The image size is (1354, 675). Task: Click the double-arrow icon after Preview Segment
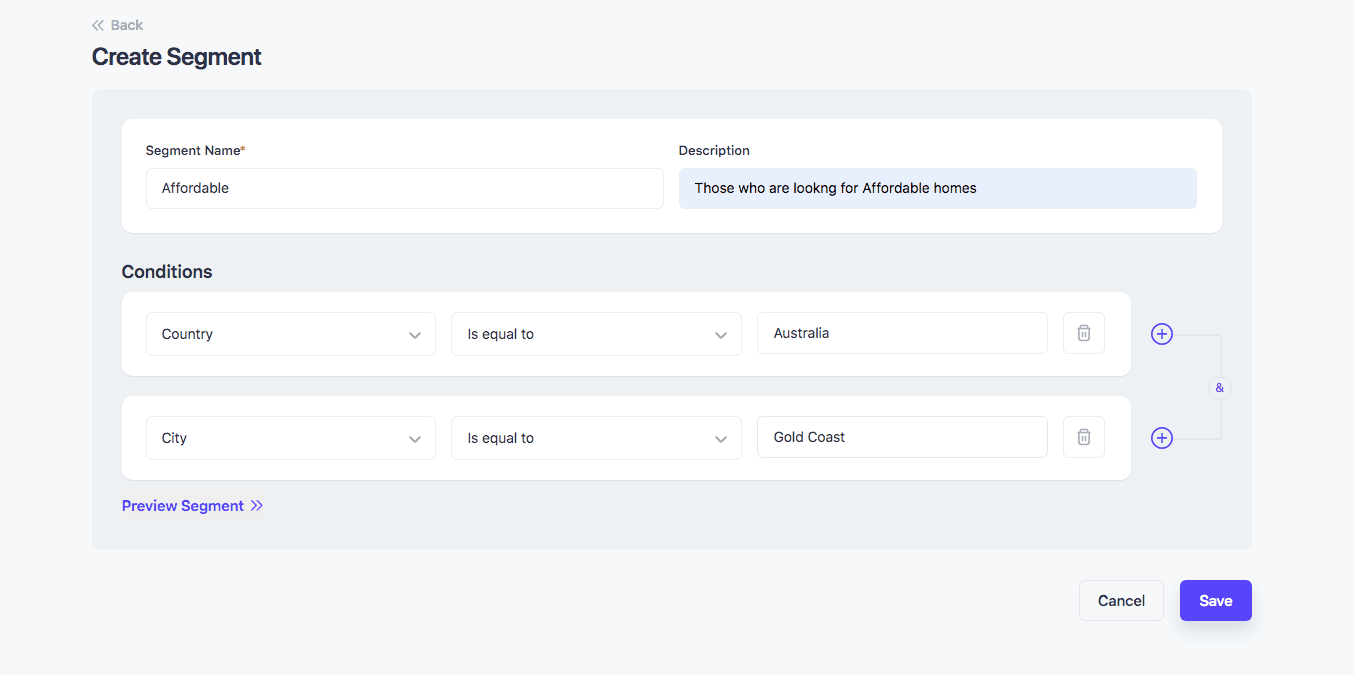[x=257, y=506]
